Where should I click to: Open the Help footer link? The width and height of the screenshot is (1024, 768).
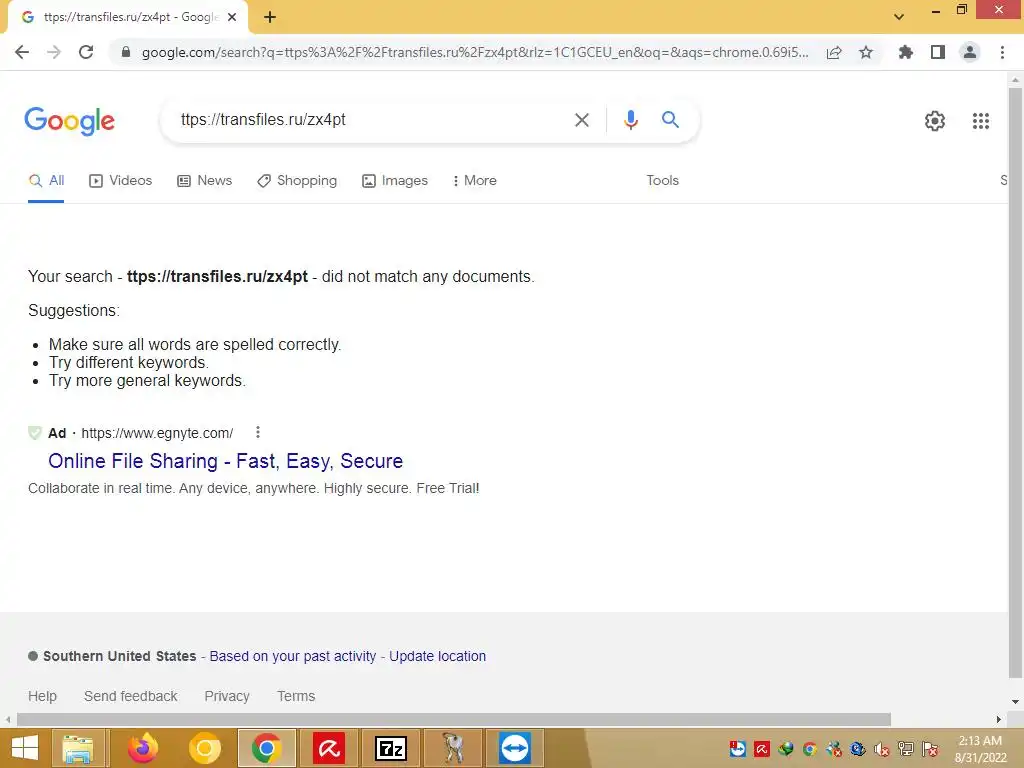click(x=42, y=696)
